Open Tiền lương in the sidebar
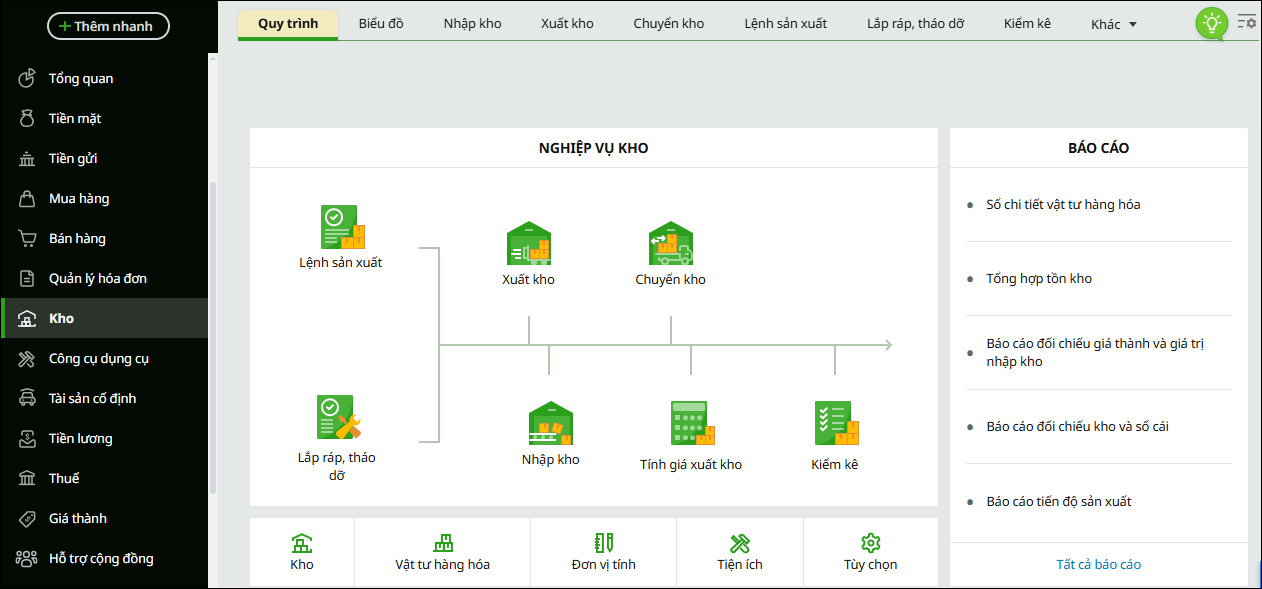Screen dimensions: 1262x589 coord(80,438)
